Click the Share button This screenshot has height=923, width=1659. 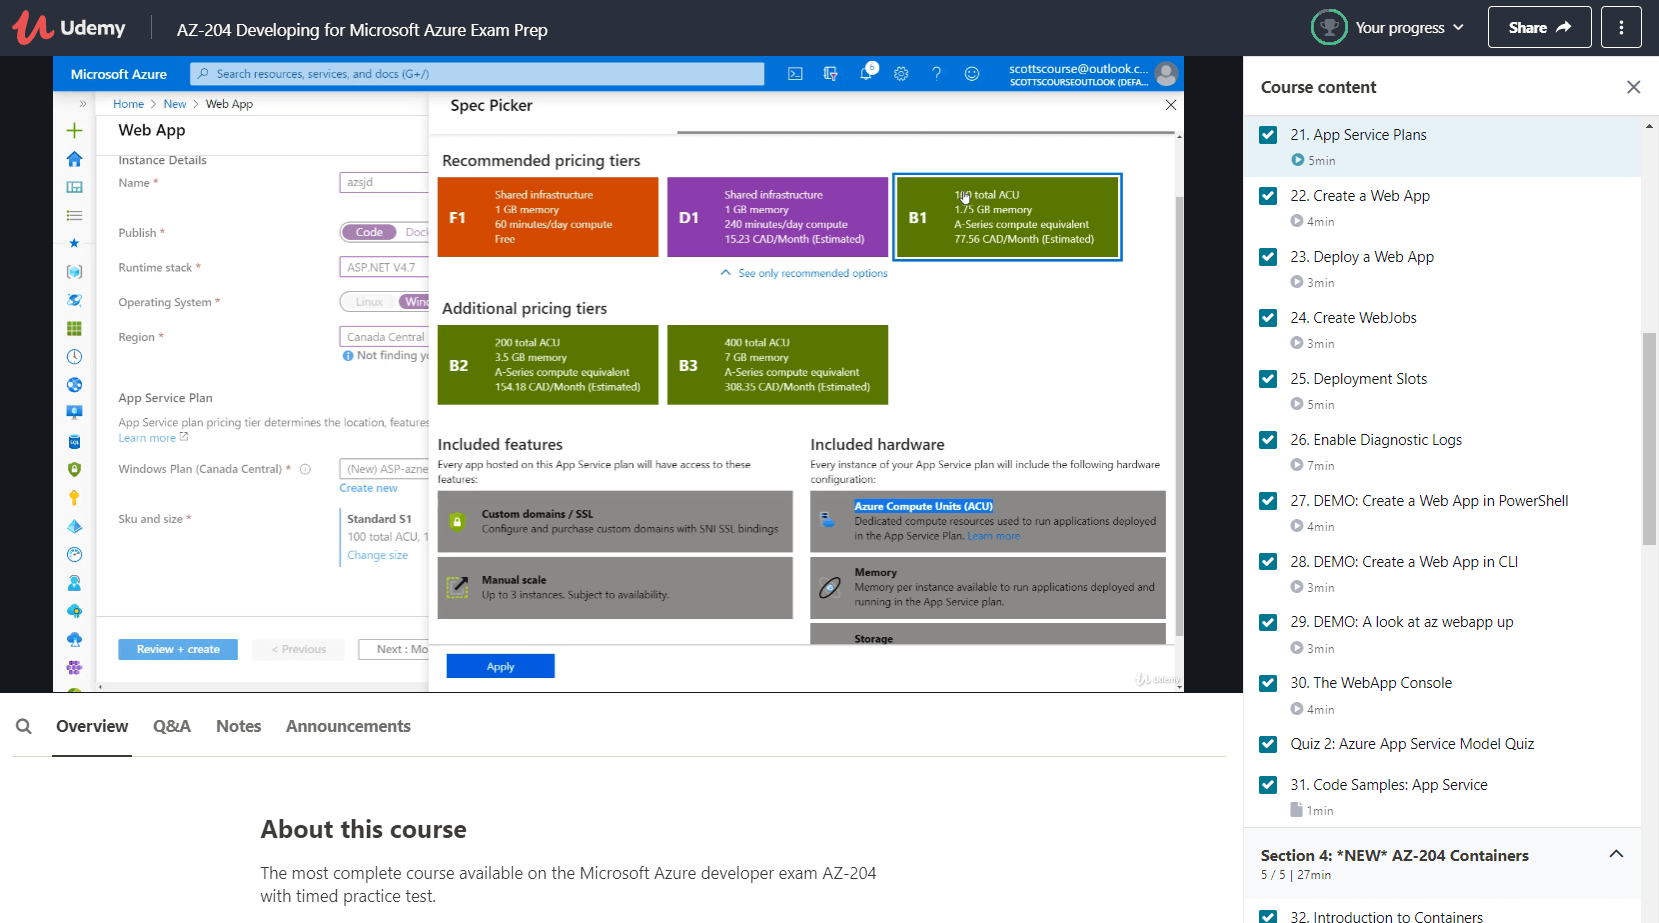coord(1540,27)
